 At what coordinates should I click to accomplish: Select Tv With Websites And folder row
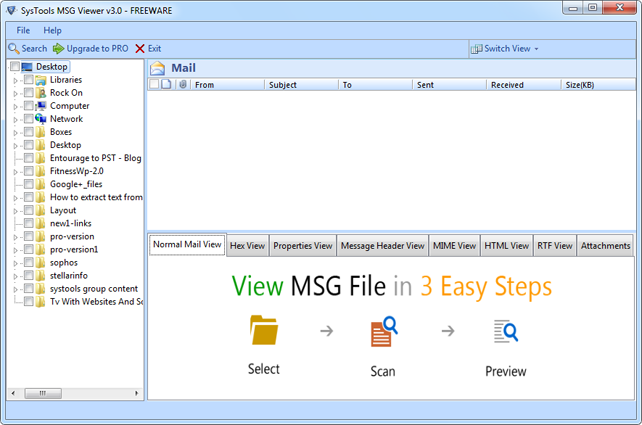point(96,302)
